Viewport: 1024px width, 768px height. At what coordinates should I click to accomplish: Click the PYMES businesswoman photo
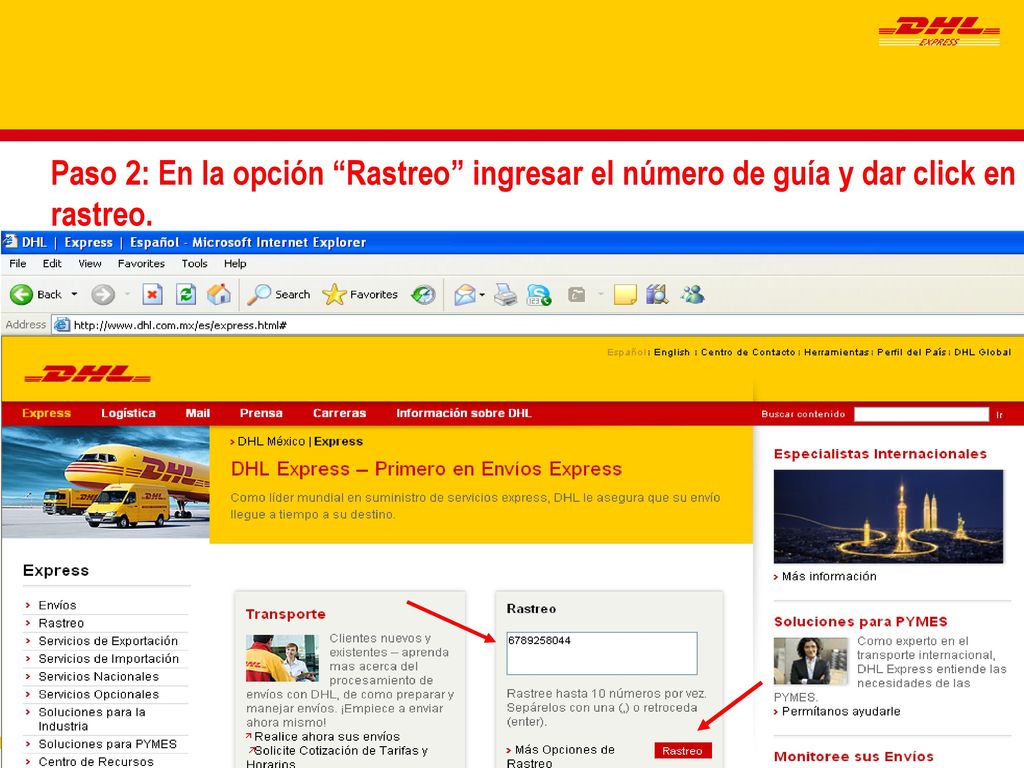tap(810, 661)
